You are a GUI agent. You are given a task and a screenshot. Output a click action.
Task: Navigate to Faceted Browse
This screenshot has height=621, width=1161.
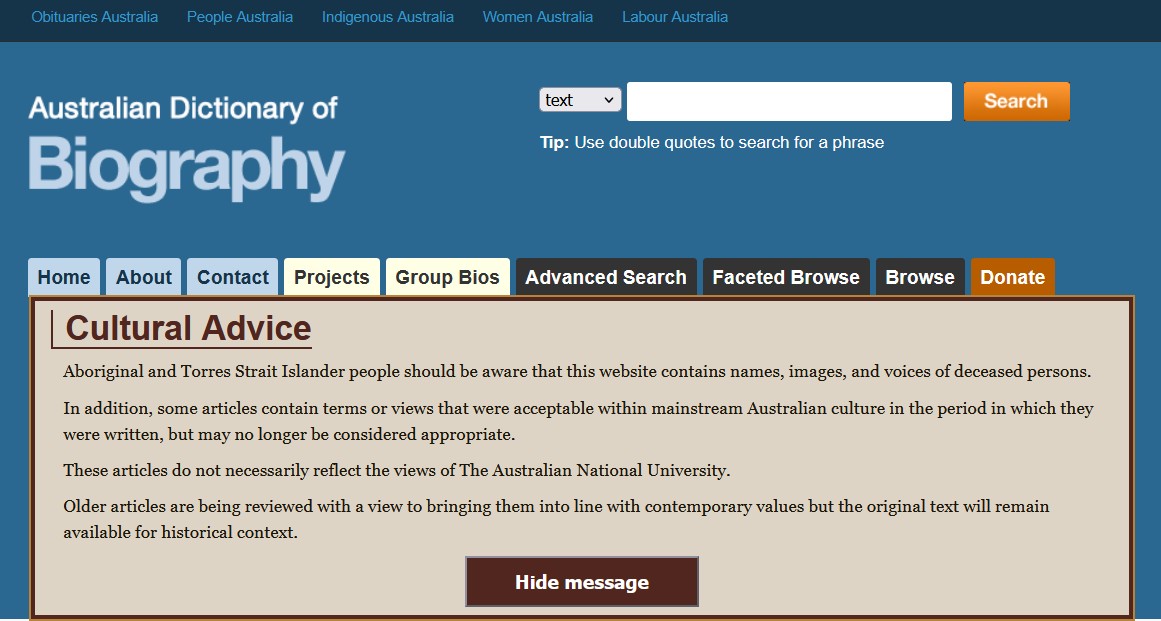pos(786,277)
